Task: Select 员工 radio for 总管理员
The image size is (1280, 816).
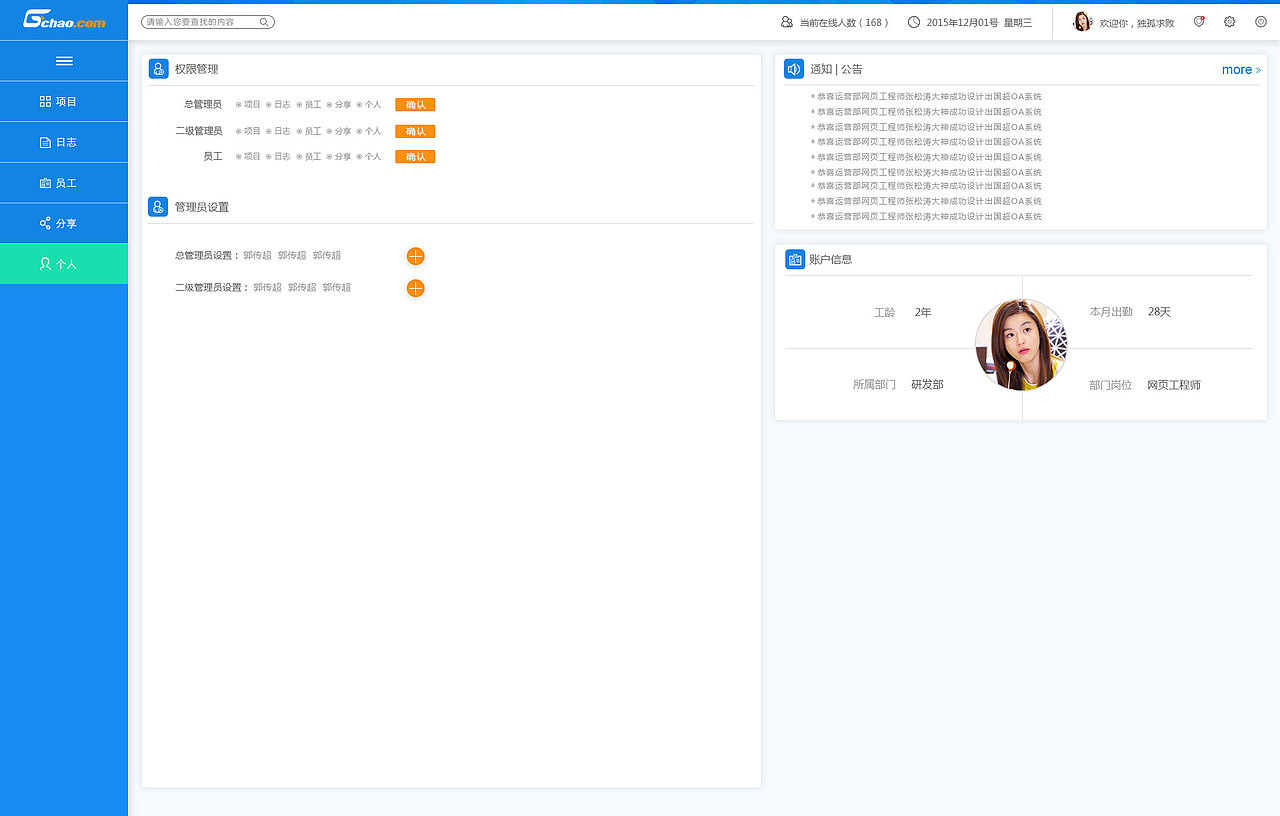Action: [299, 104]
